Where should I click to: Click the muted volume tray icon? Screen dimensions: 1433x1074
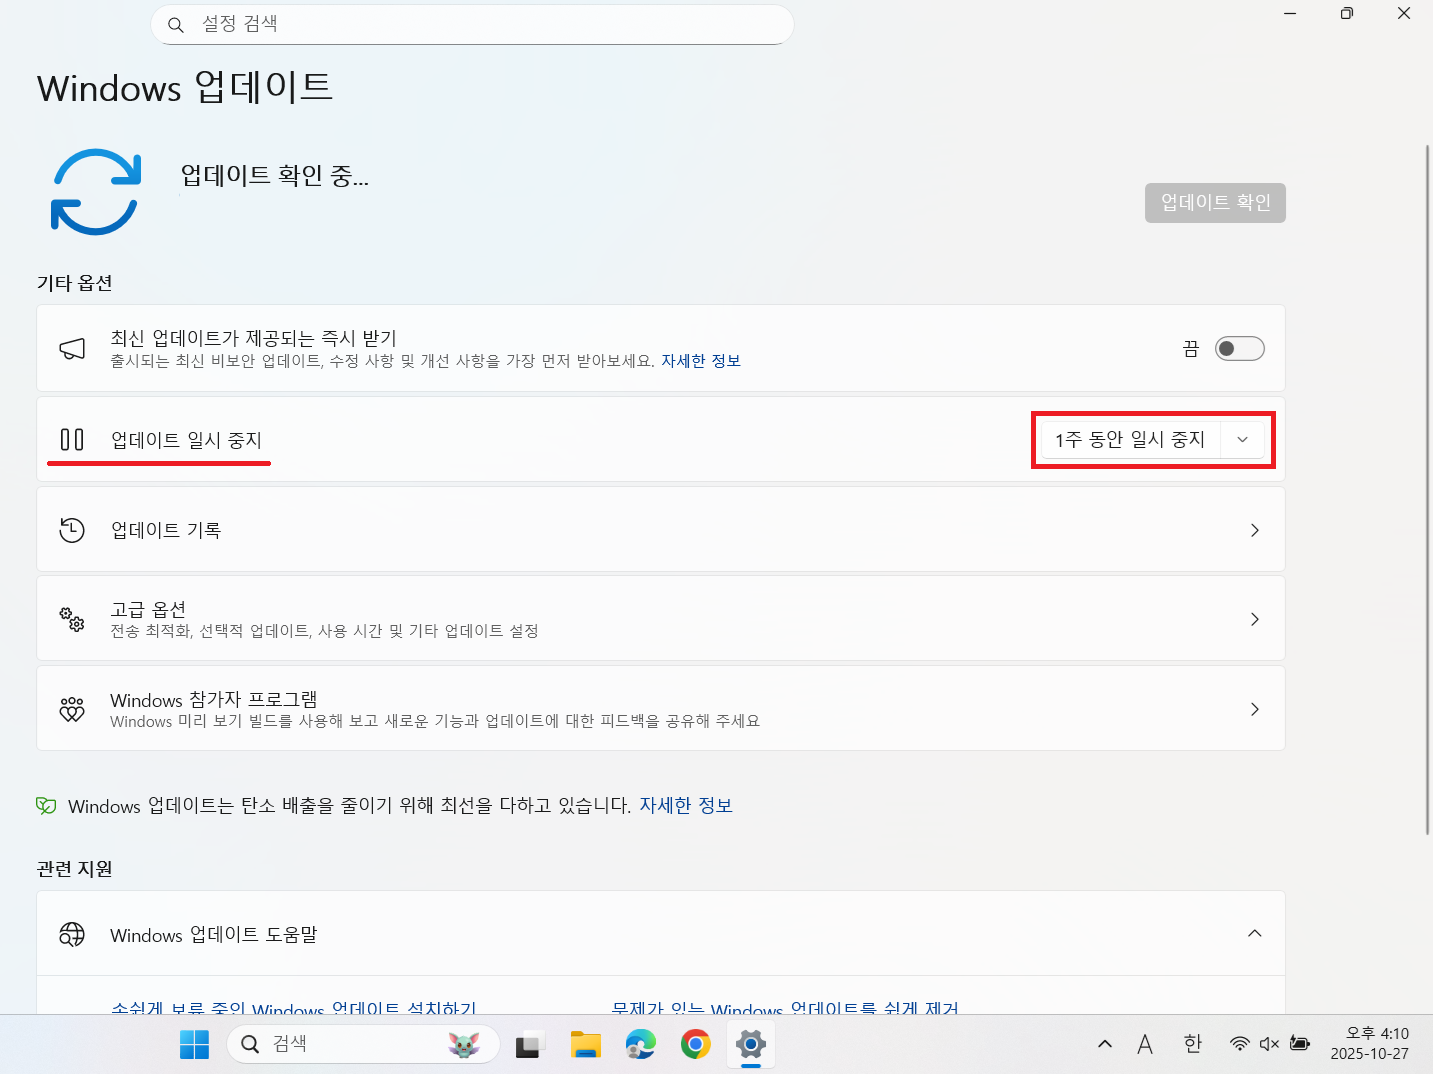point(1269,1044)
